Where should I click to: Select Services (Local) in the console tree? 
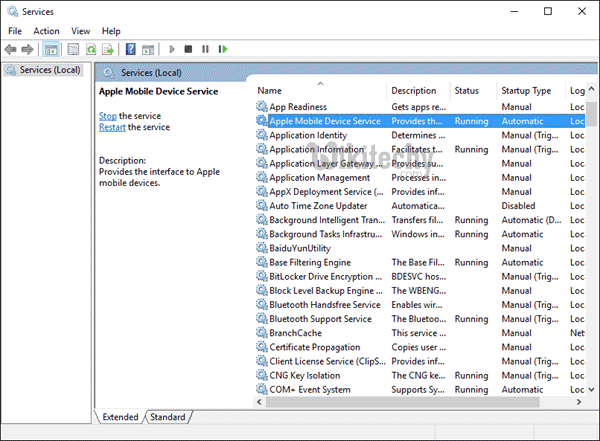50,70
